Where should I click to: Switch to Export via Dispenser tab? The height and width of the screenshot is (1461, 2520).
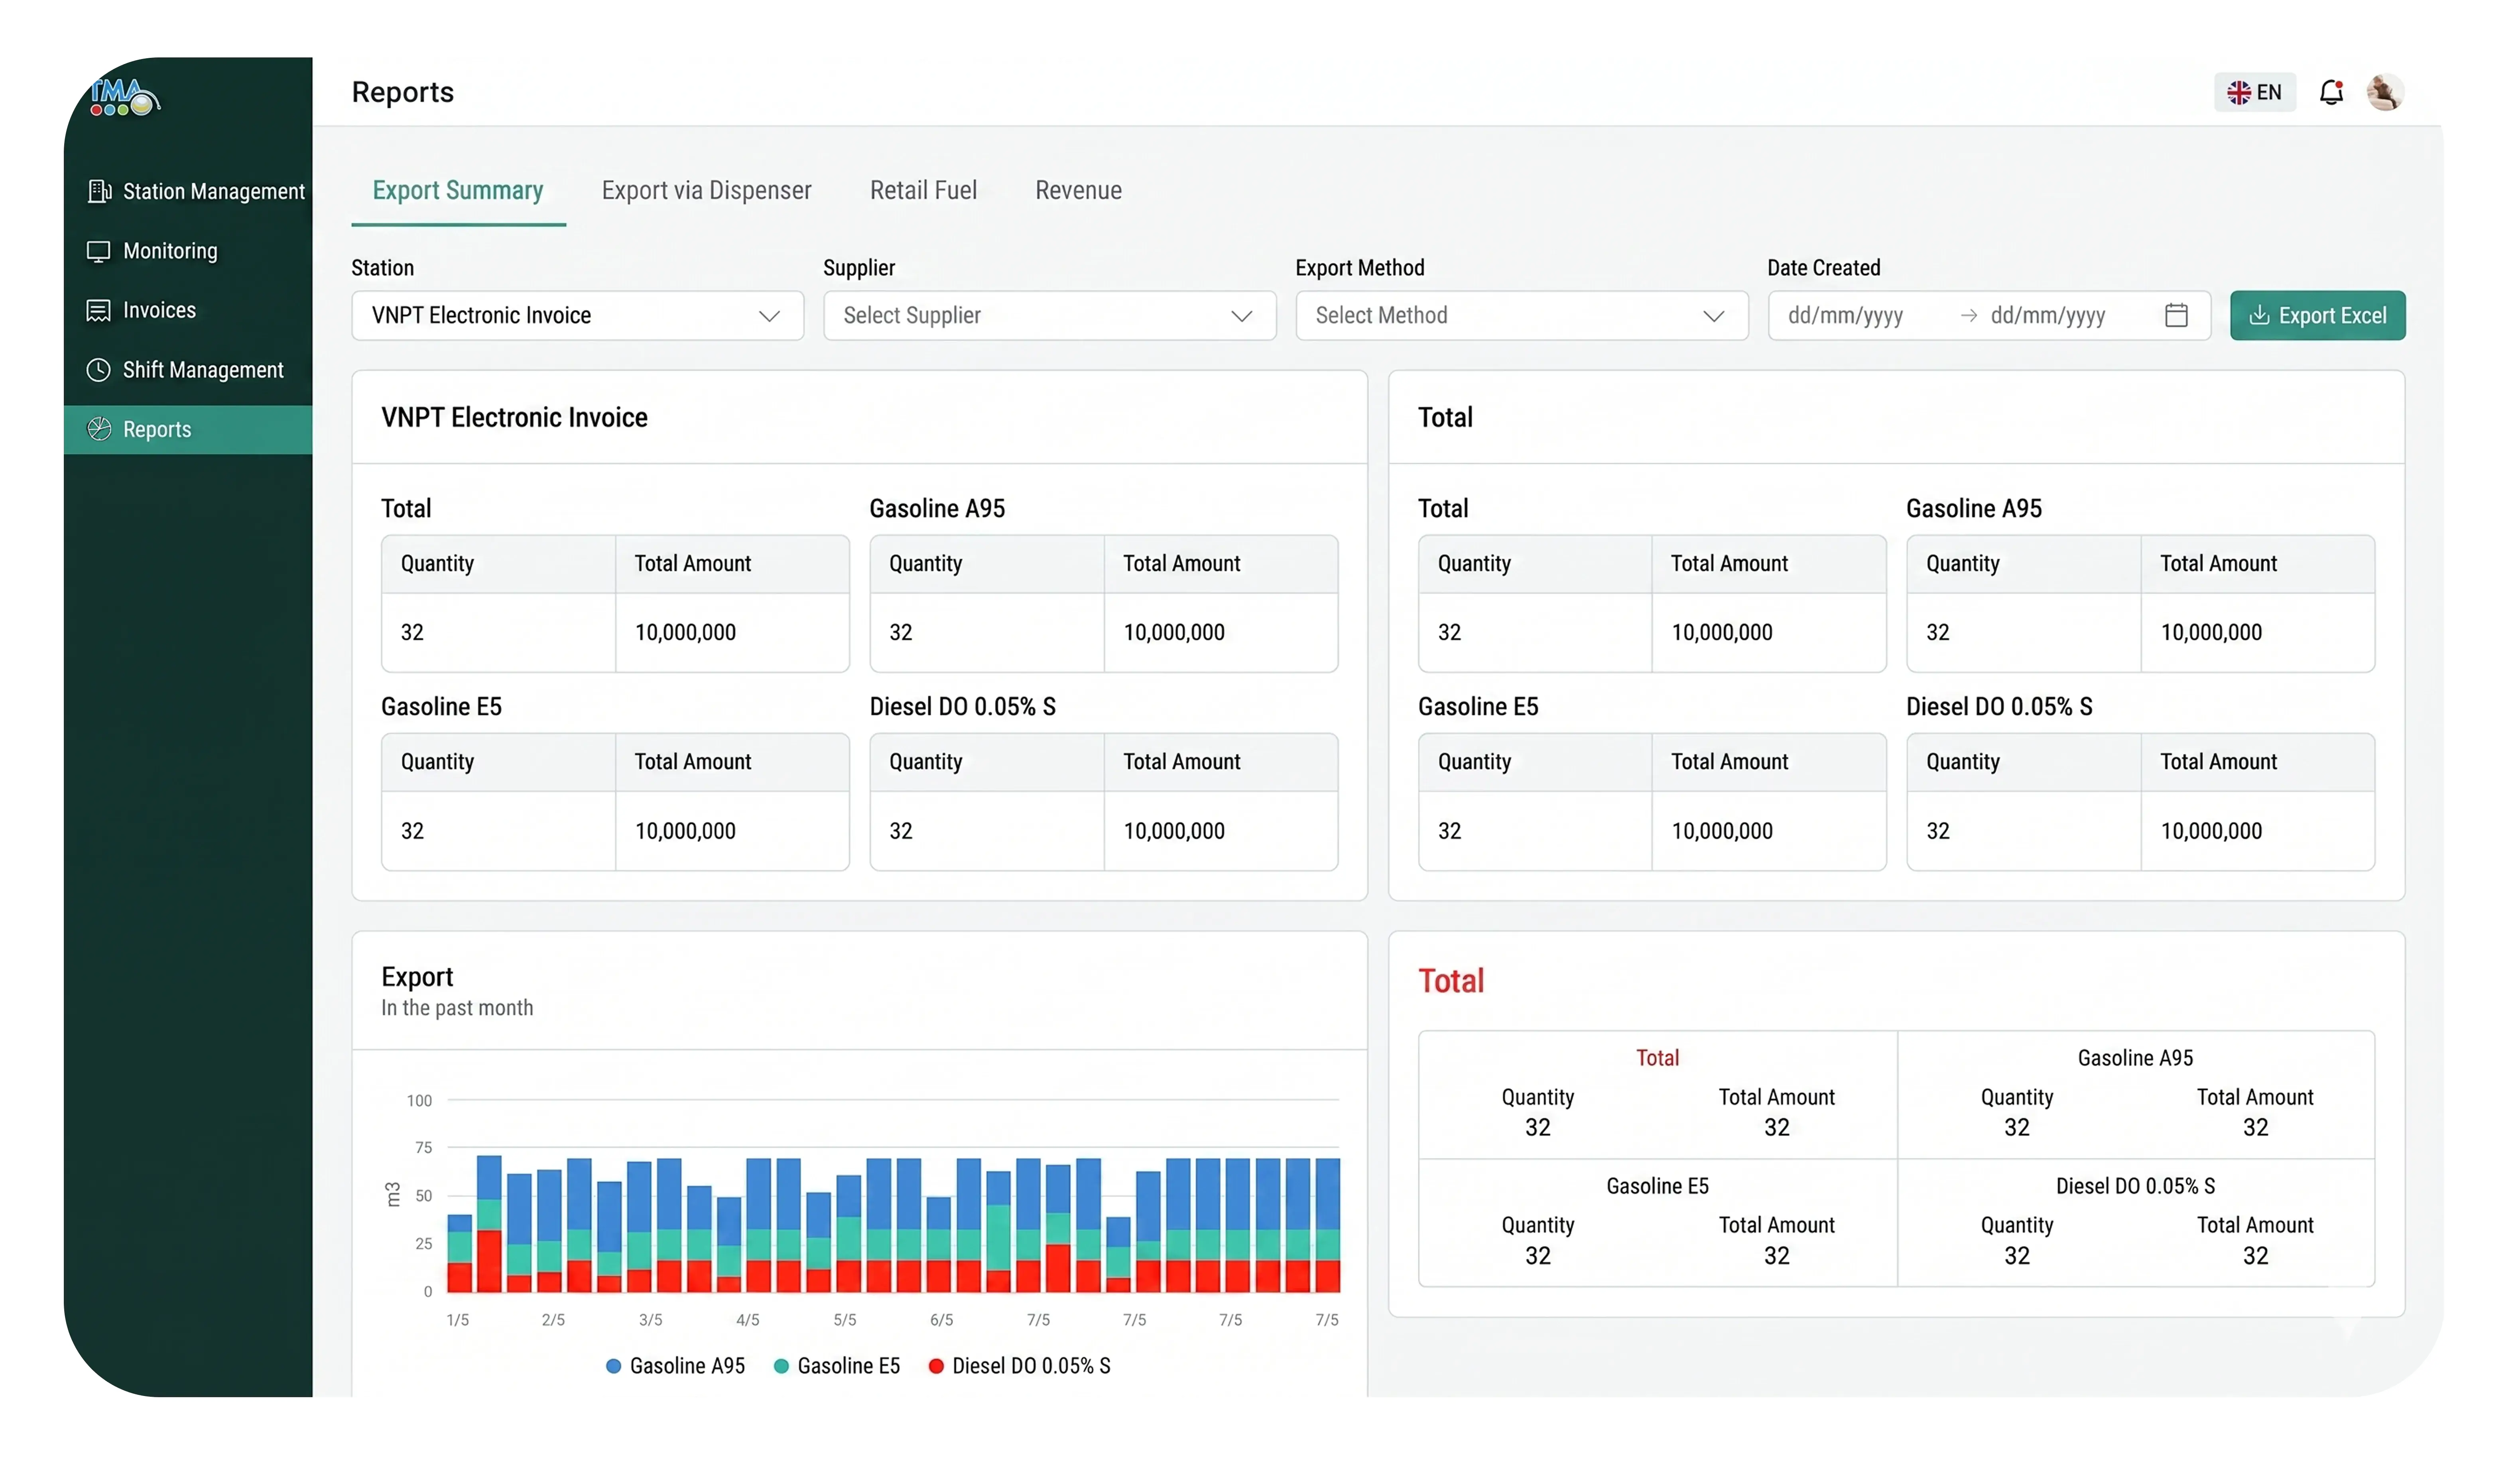[x=706, y=190]
